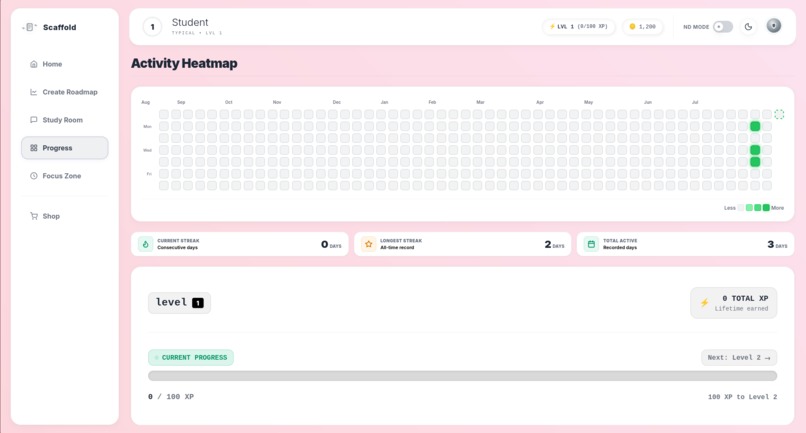
Task: Go to the Study Room
Action: coord(65,120)
